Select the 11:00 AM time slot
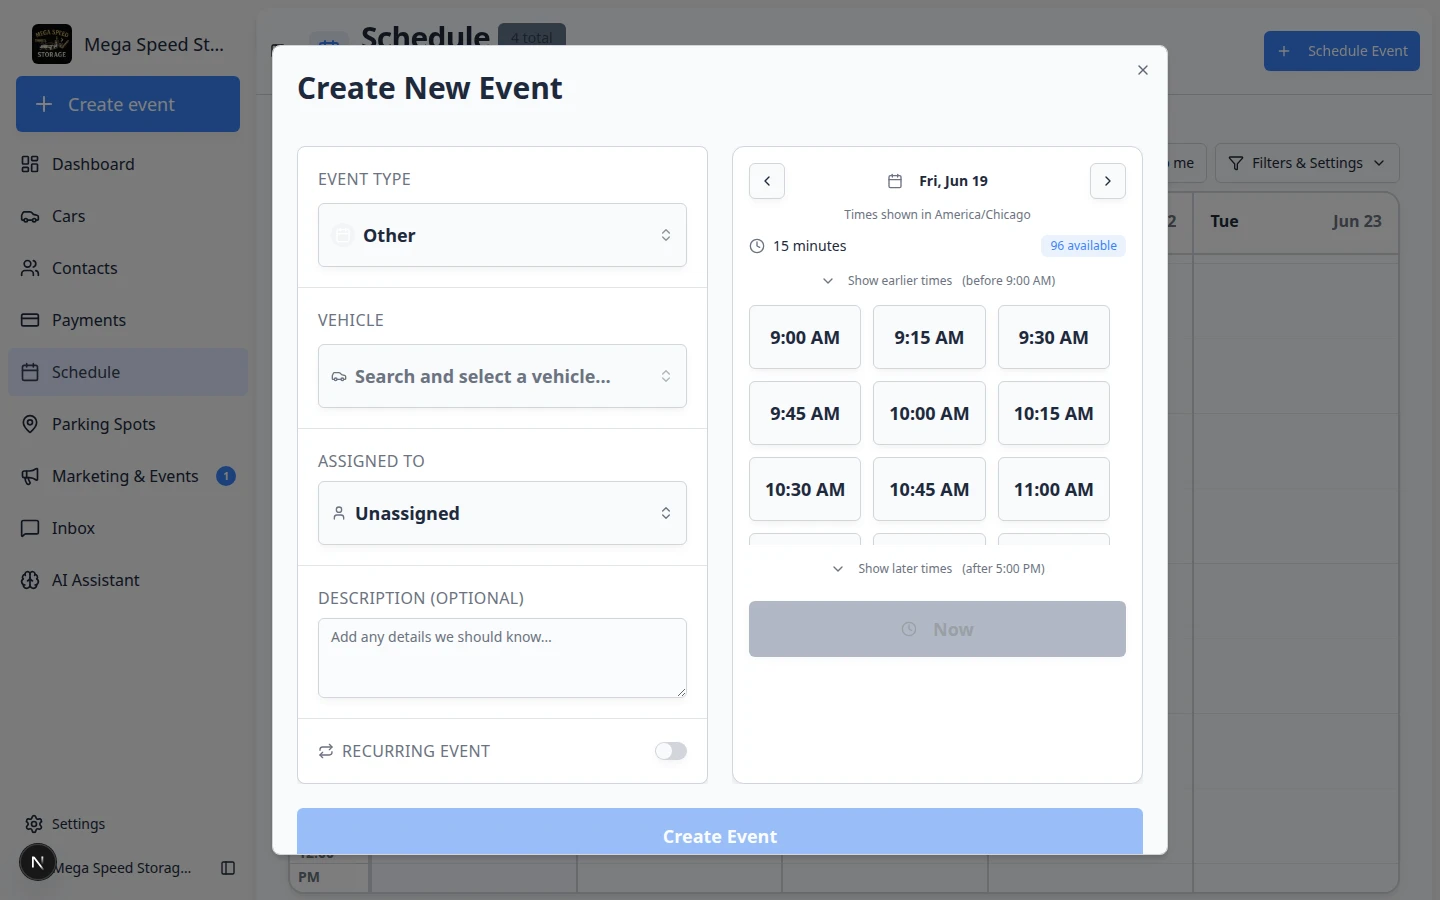Screen dimensions: 1440x900 coord(1054,489)
